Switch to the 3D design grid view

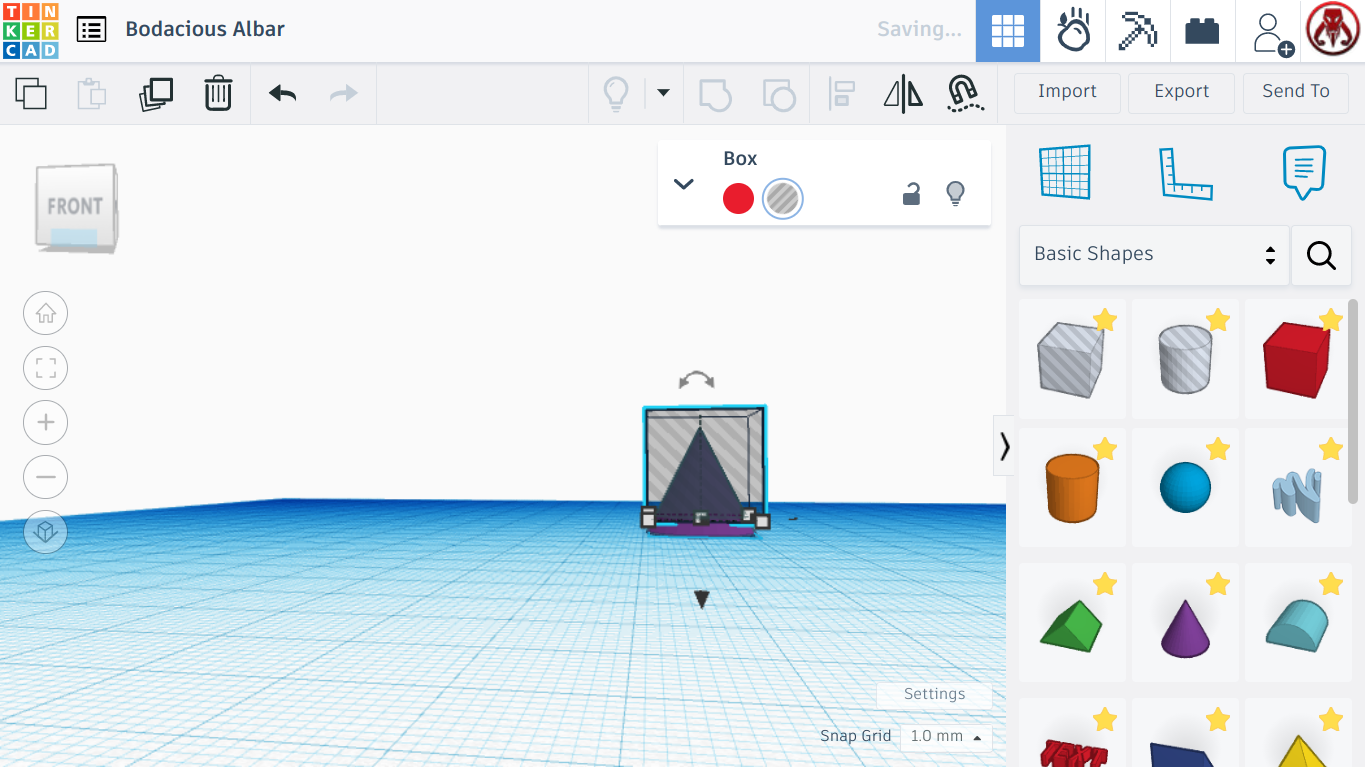1008,31
